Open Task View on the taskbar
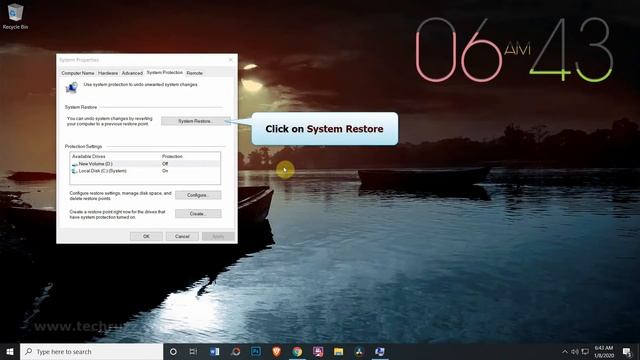The image size is (640, 360). tap(193, 351)
